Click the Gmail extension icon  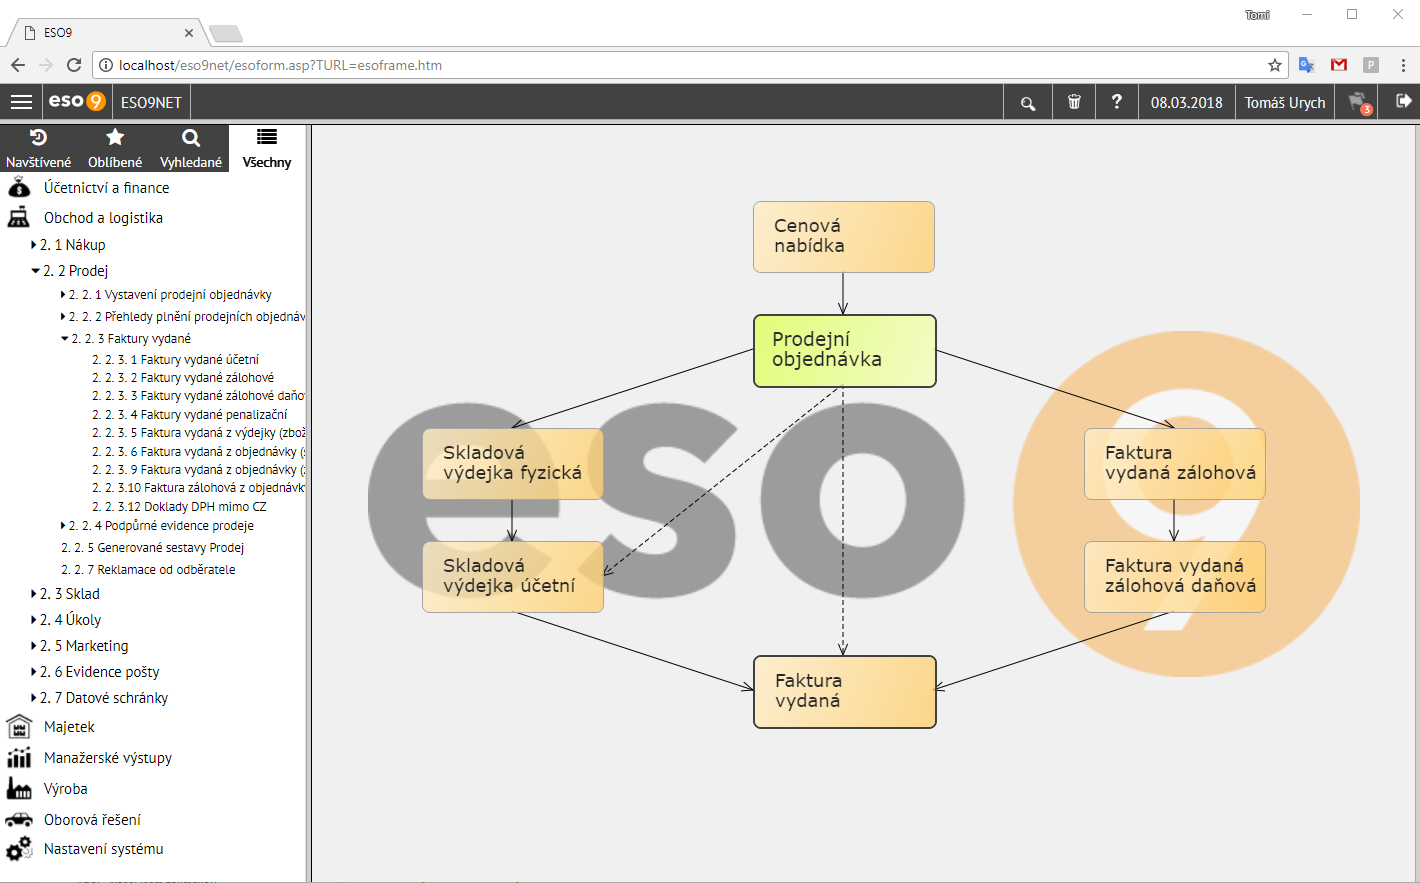coord(1339,65)
